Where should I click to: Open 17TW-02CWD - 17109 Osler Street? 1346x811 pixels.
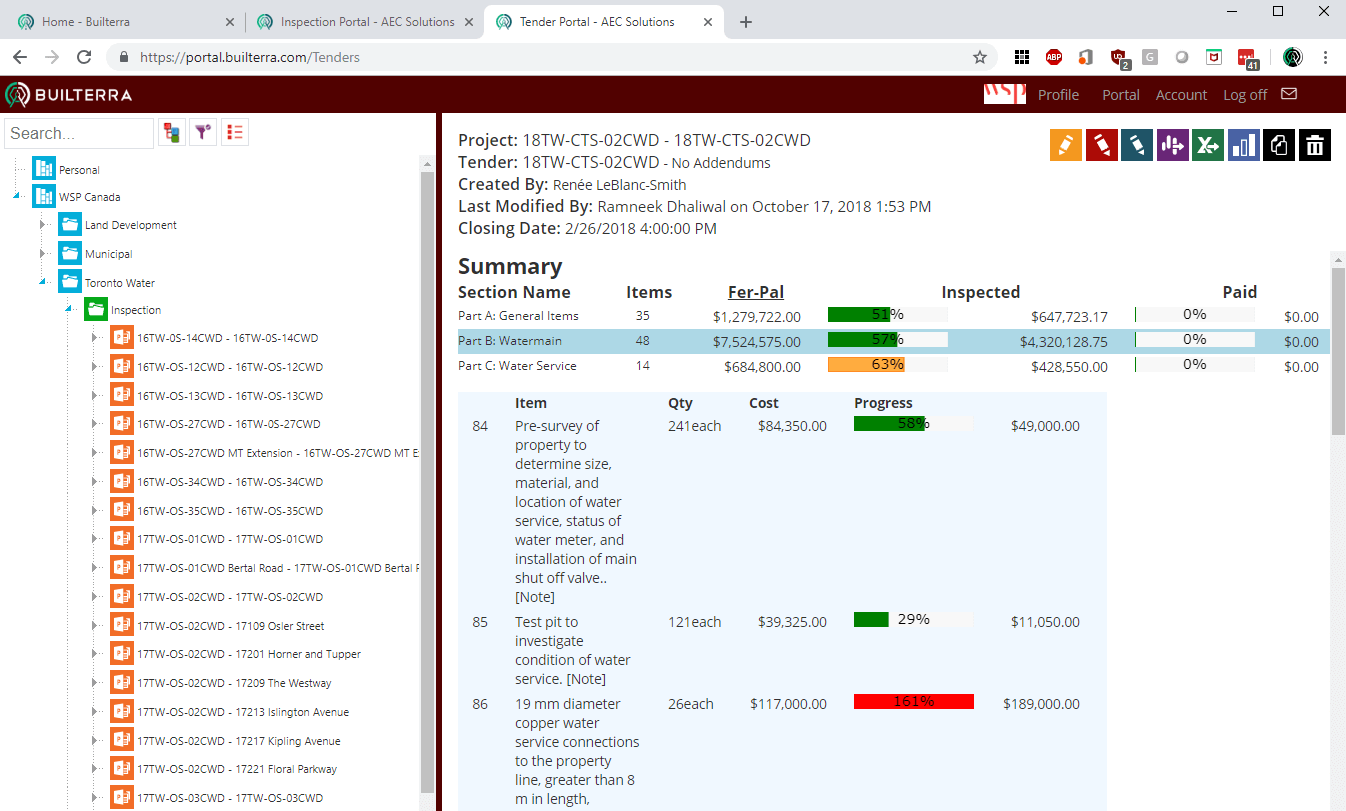[x=231, y=626]
